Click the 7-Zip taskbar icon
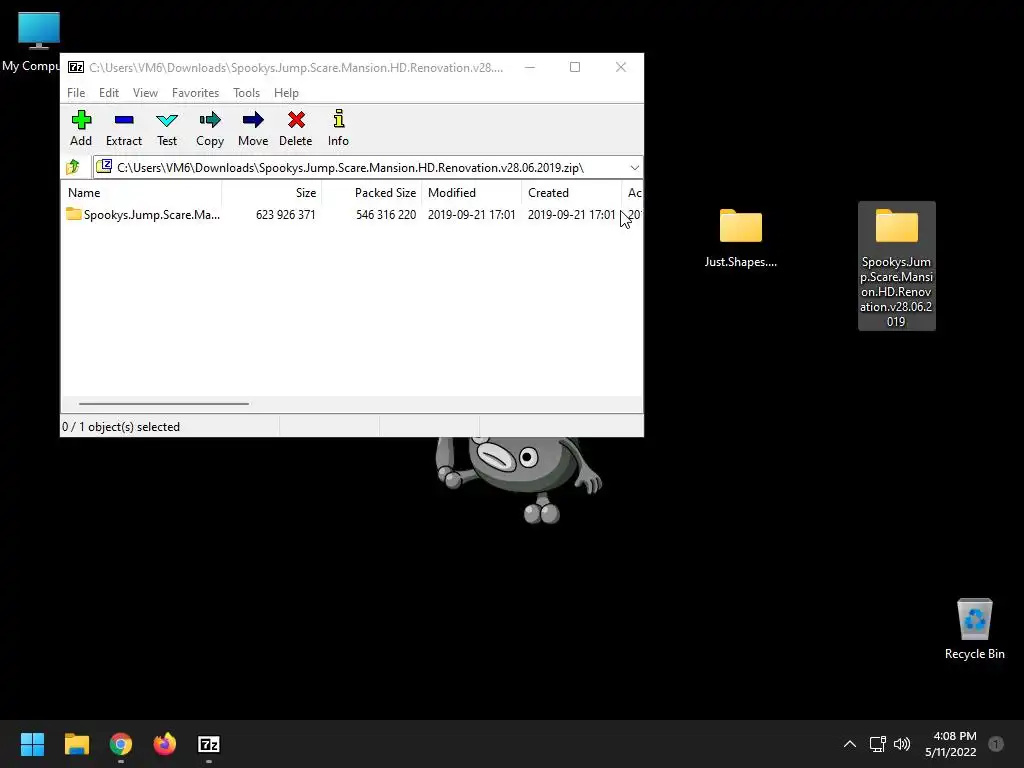1024x768 pixels. click(x=209, y=744)
